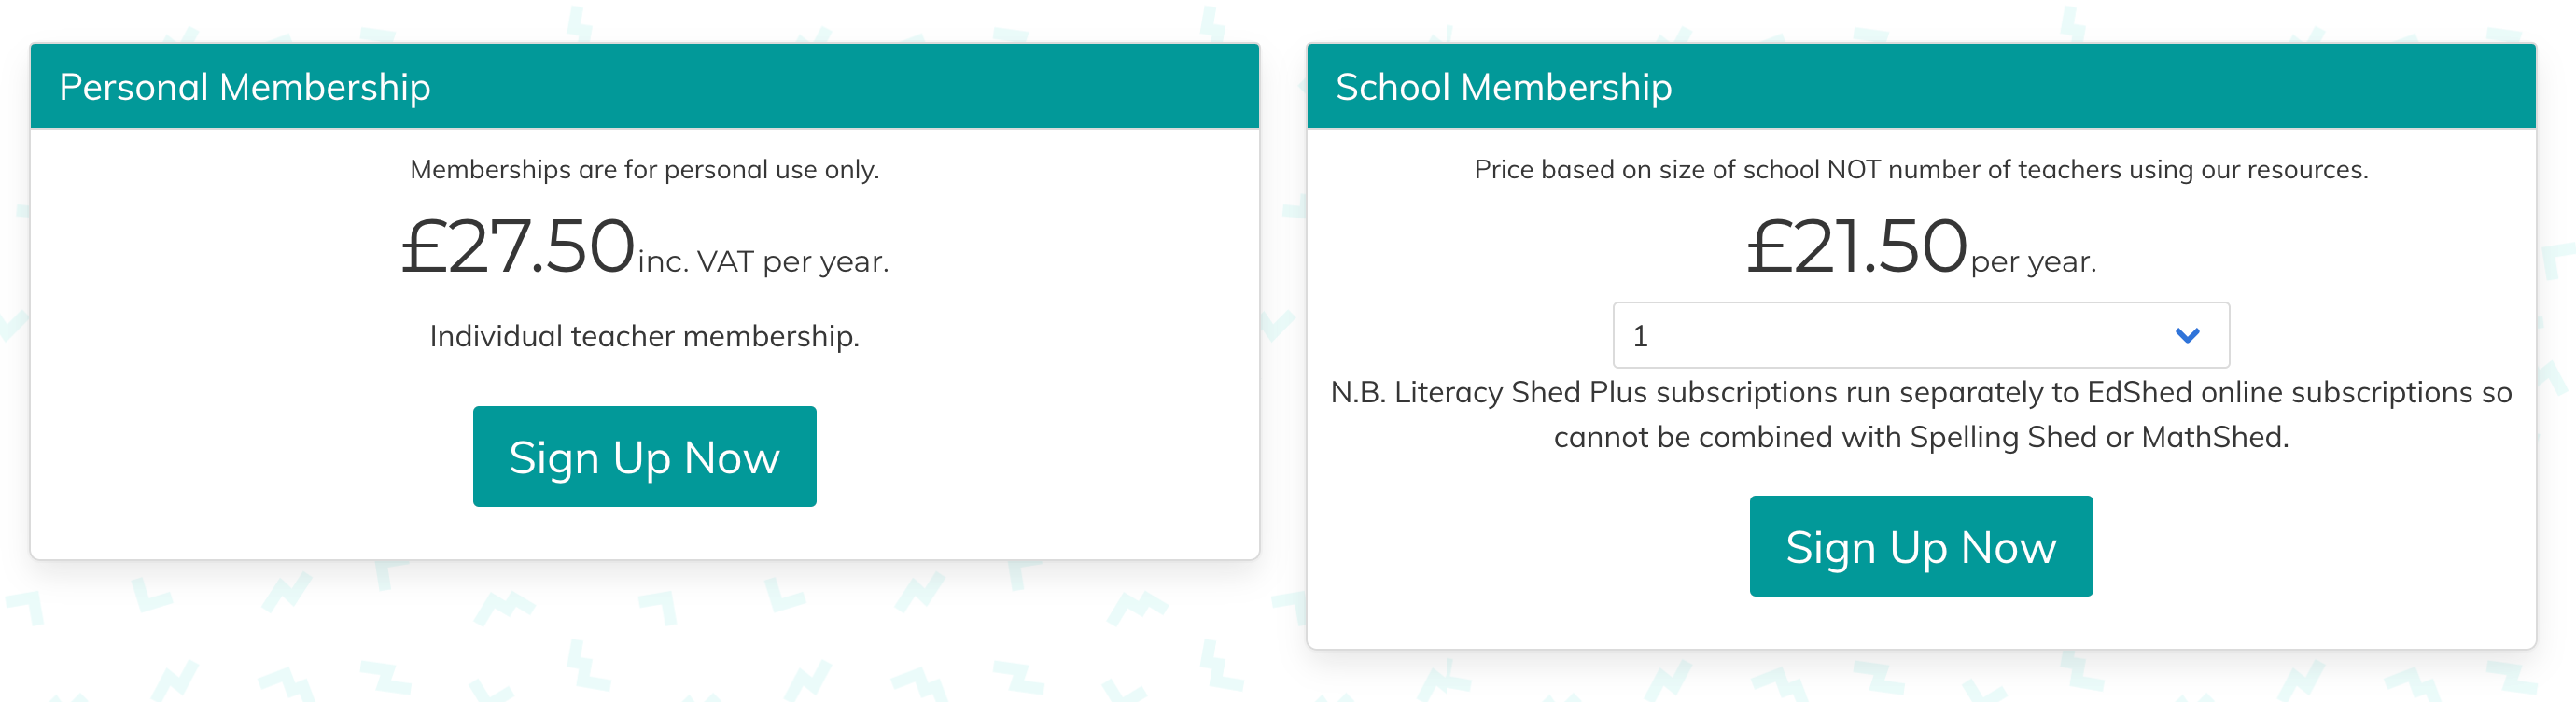Select the School Membership header bar
The height and width of the screenshot is (702, 2576).
[x=1920, y=87]
